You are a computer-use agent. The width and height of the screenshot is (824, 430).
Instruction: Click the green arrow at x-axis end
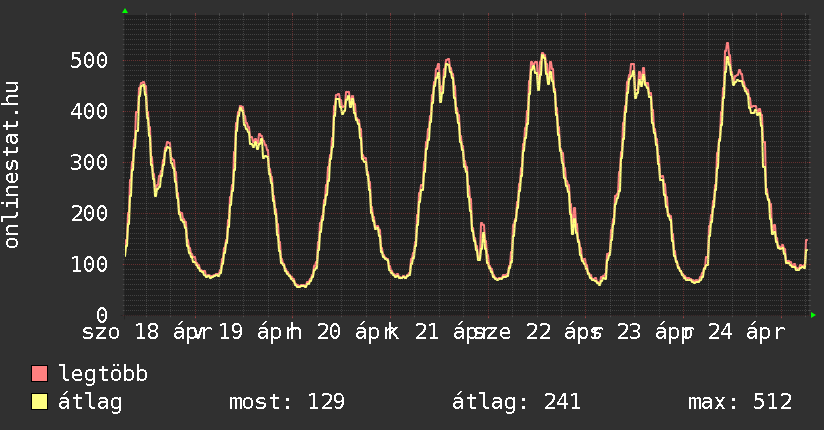click(x=813, y=315)
